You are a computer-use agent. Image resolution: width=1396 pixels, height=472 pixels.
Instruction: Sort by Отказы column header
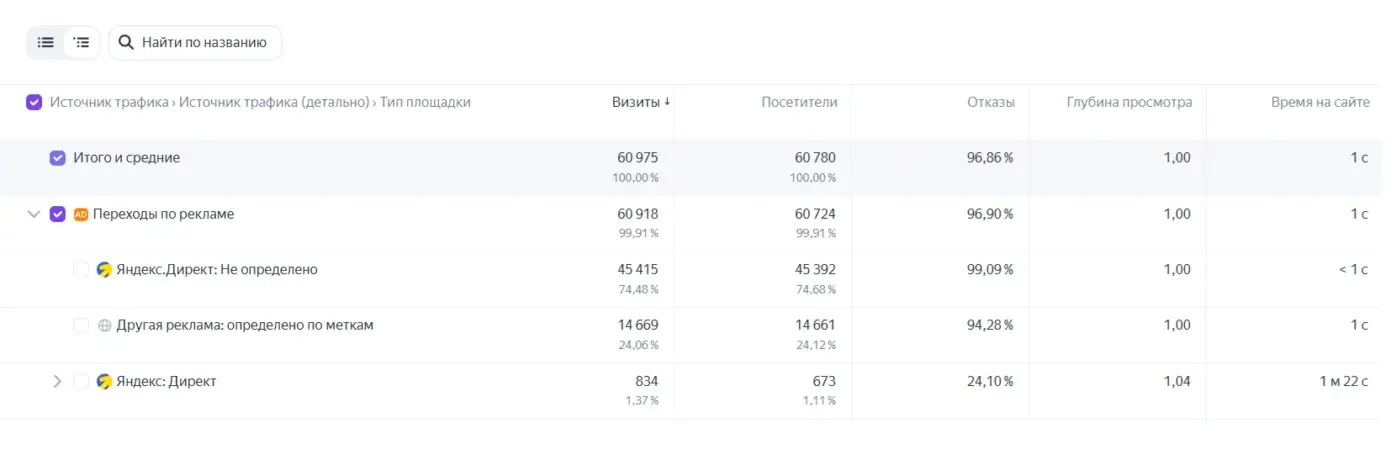991,102
